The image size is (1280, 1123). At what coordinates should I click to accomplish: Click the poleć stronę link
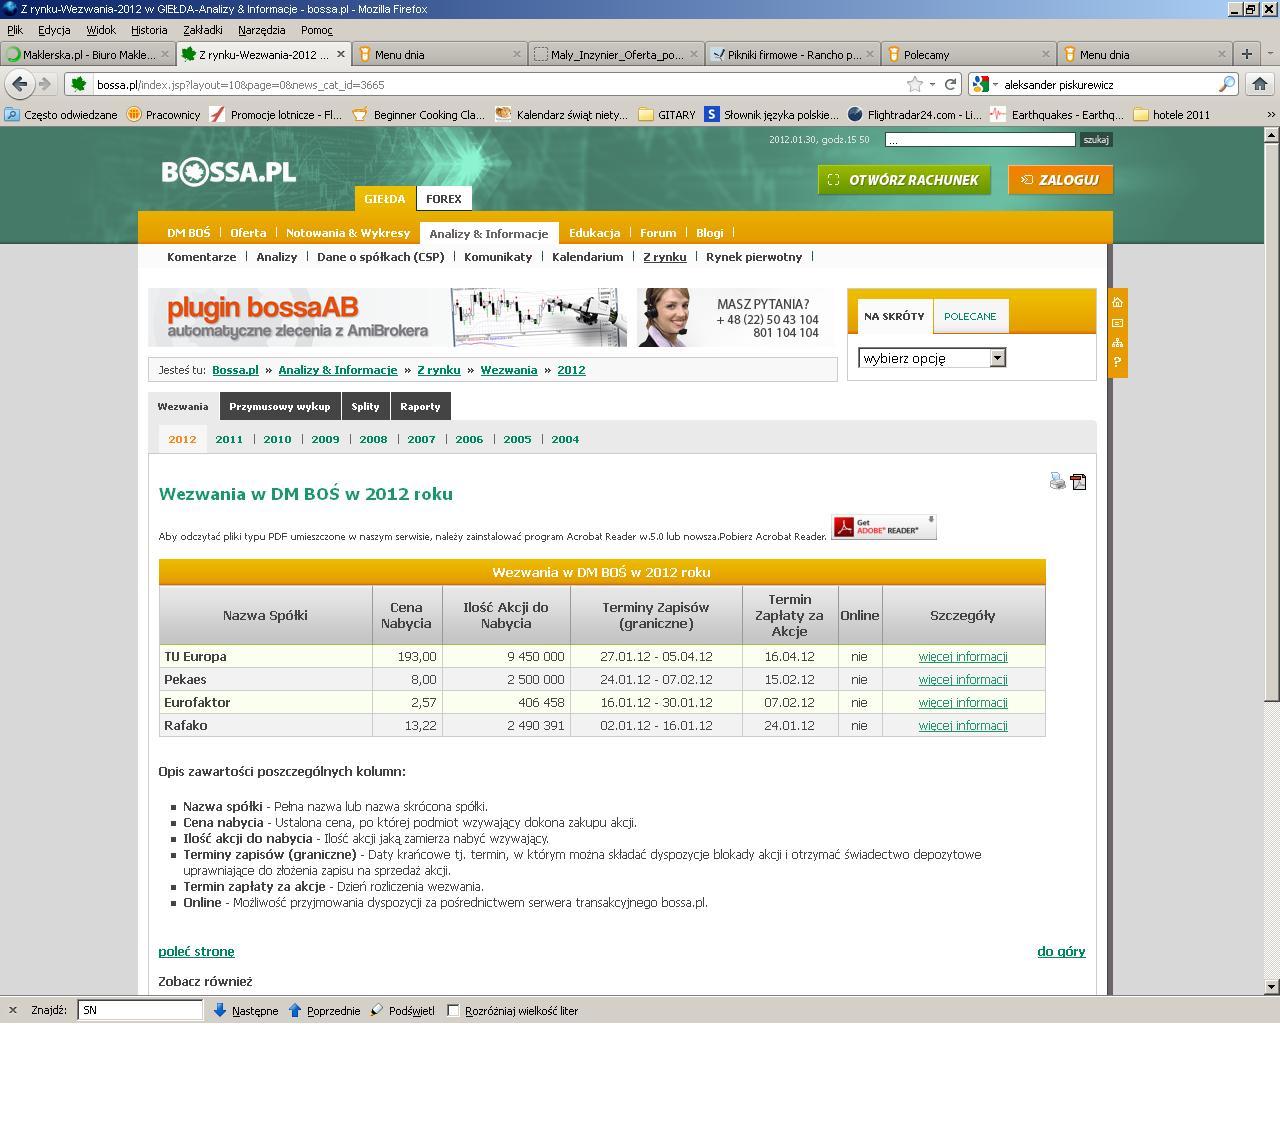pos(196,951)
